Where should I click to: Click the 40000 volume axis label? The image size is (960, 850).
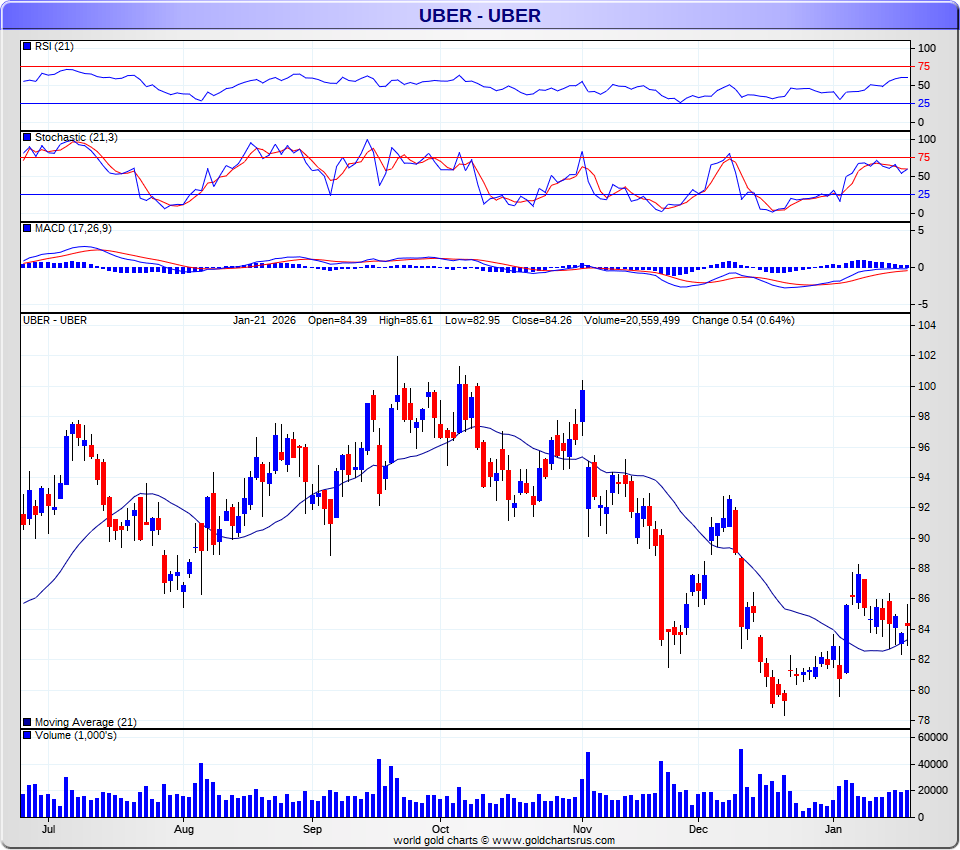[932, 764]
